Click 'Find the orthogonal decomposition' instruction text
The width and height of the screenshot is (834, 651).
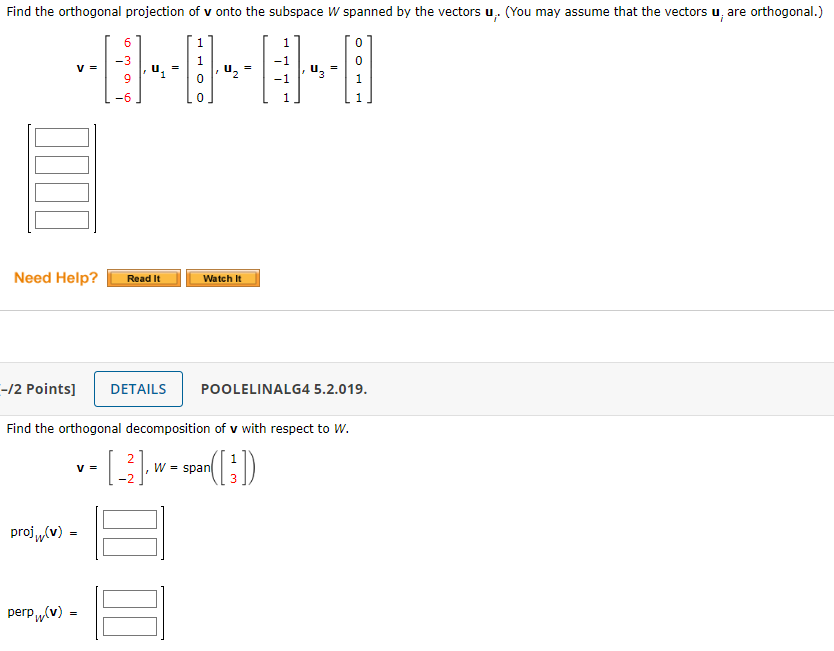click(178, 429)
